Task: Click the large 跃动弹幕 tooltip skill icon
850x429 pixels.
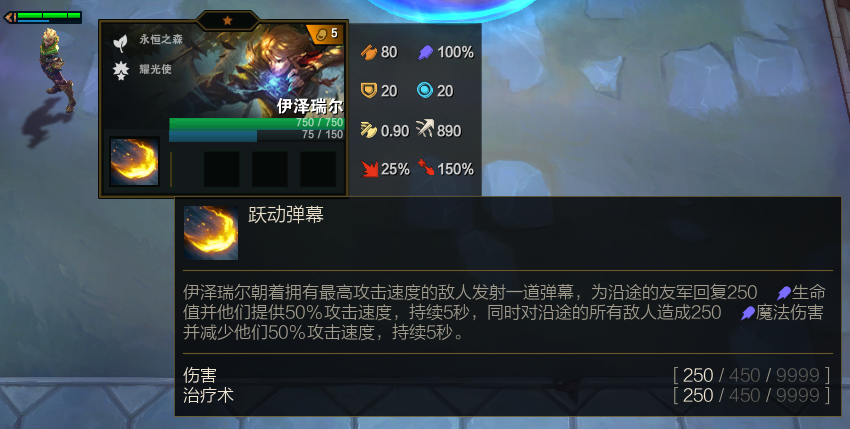Action: 211,233
